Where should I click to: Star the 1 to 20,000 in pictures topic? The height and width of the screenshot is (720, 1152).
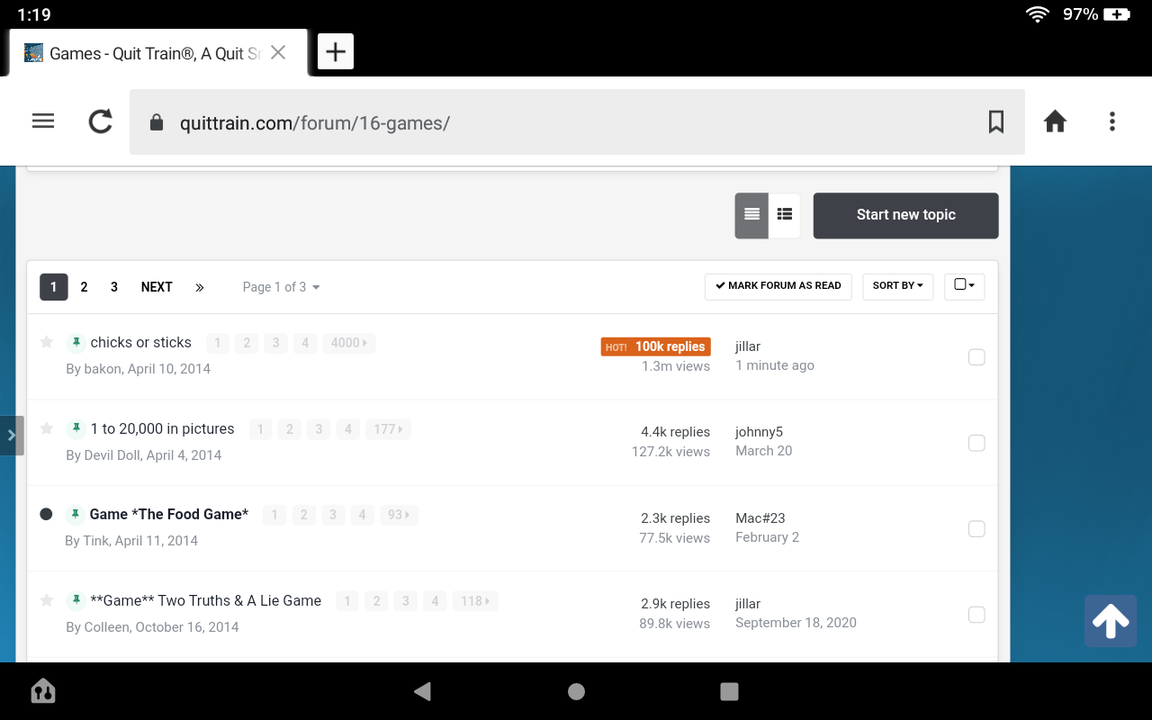coord(46,428)
